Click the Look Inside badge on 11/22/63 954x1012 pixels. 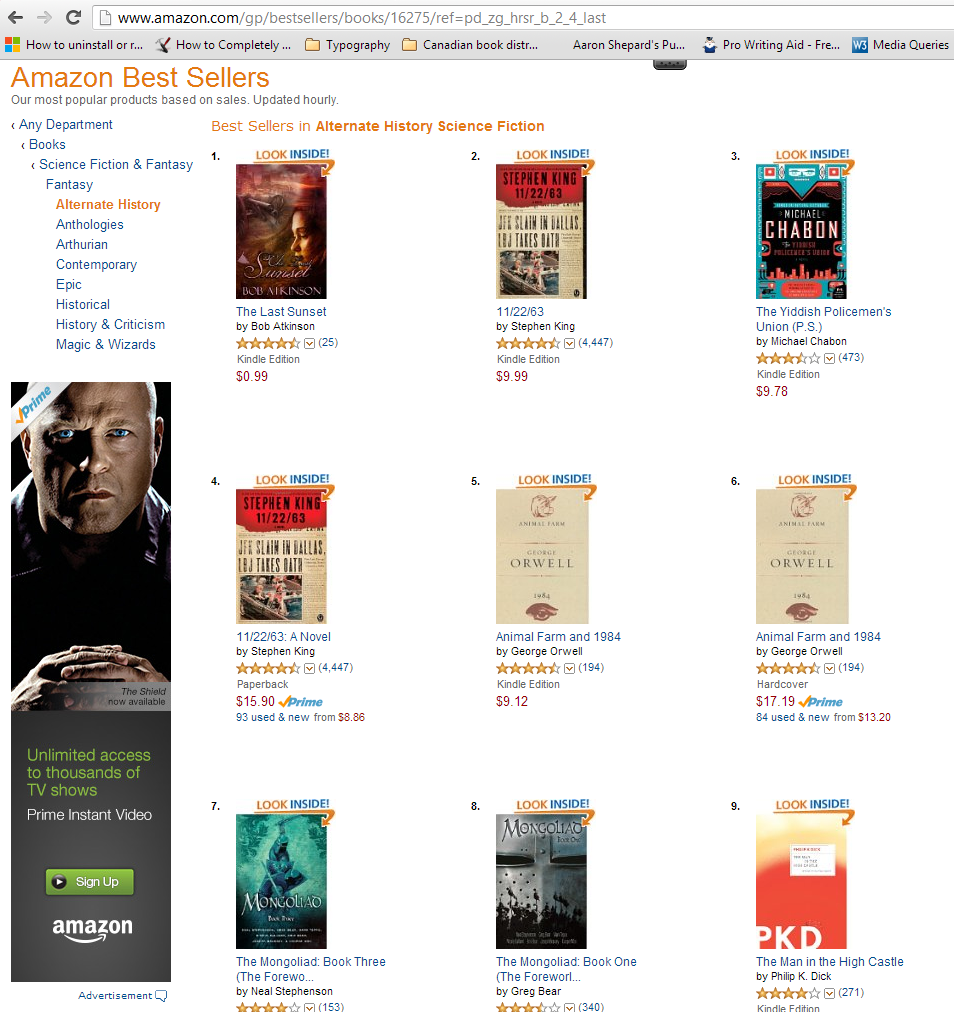553,155
